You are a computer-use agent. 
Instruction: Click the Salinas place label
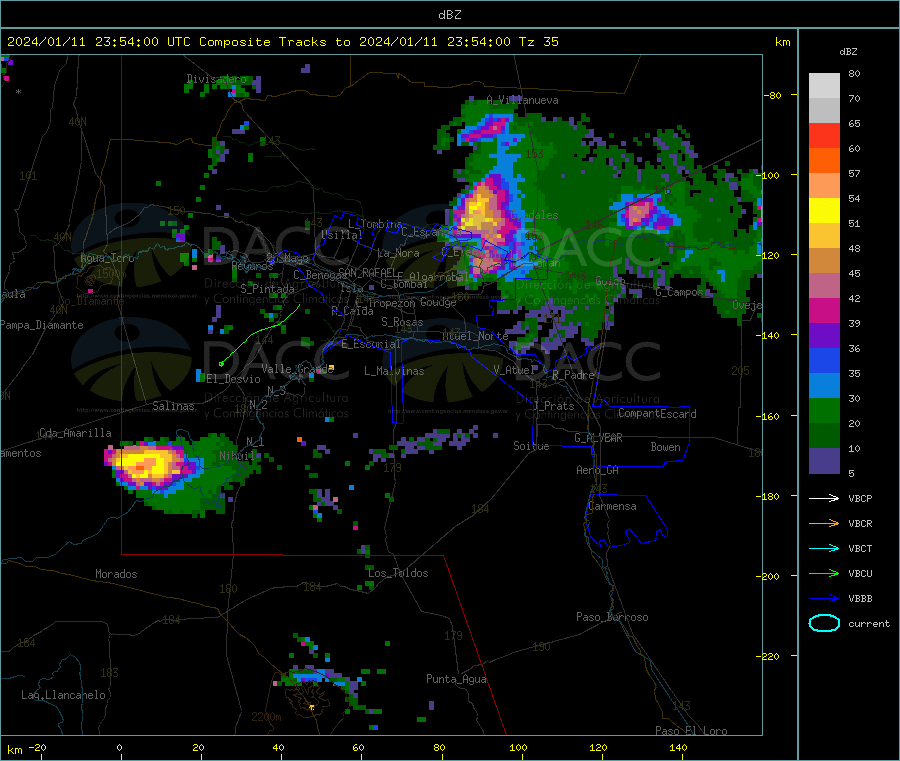tap(173, 406)
